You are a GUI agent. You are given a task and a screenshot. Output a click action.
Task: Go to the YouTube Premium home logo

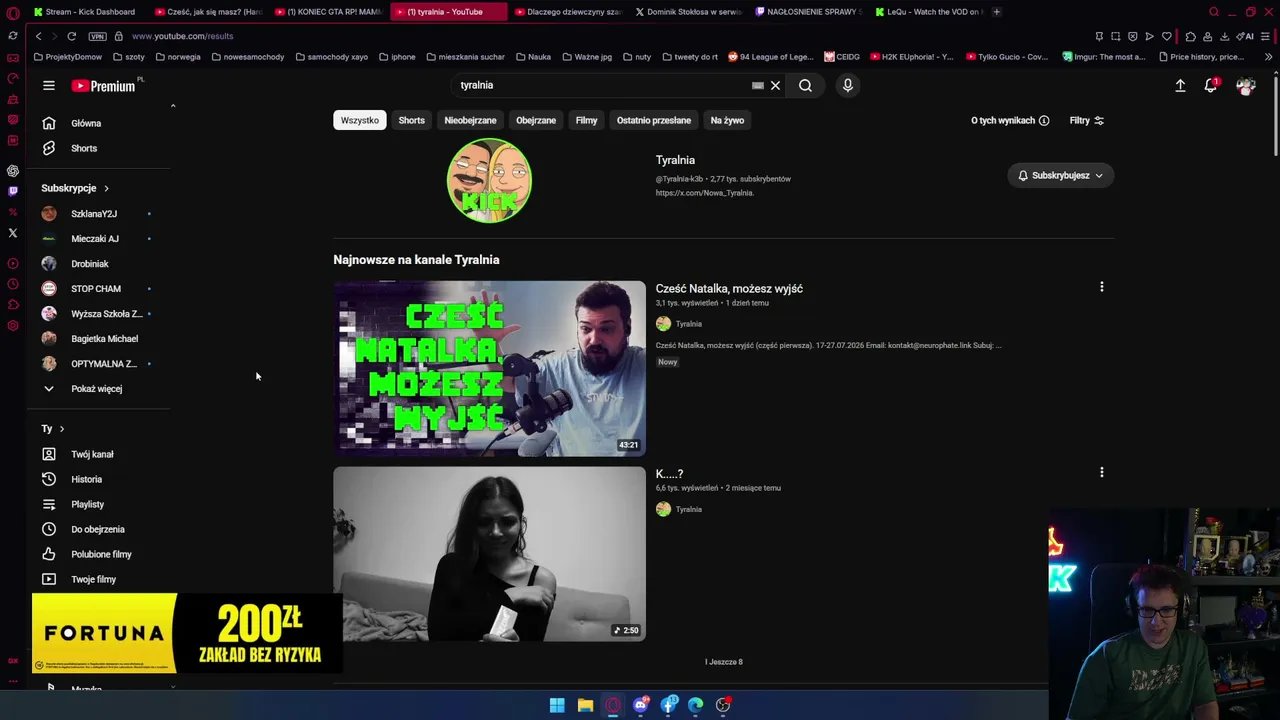105,86
